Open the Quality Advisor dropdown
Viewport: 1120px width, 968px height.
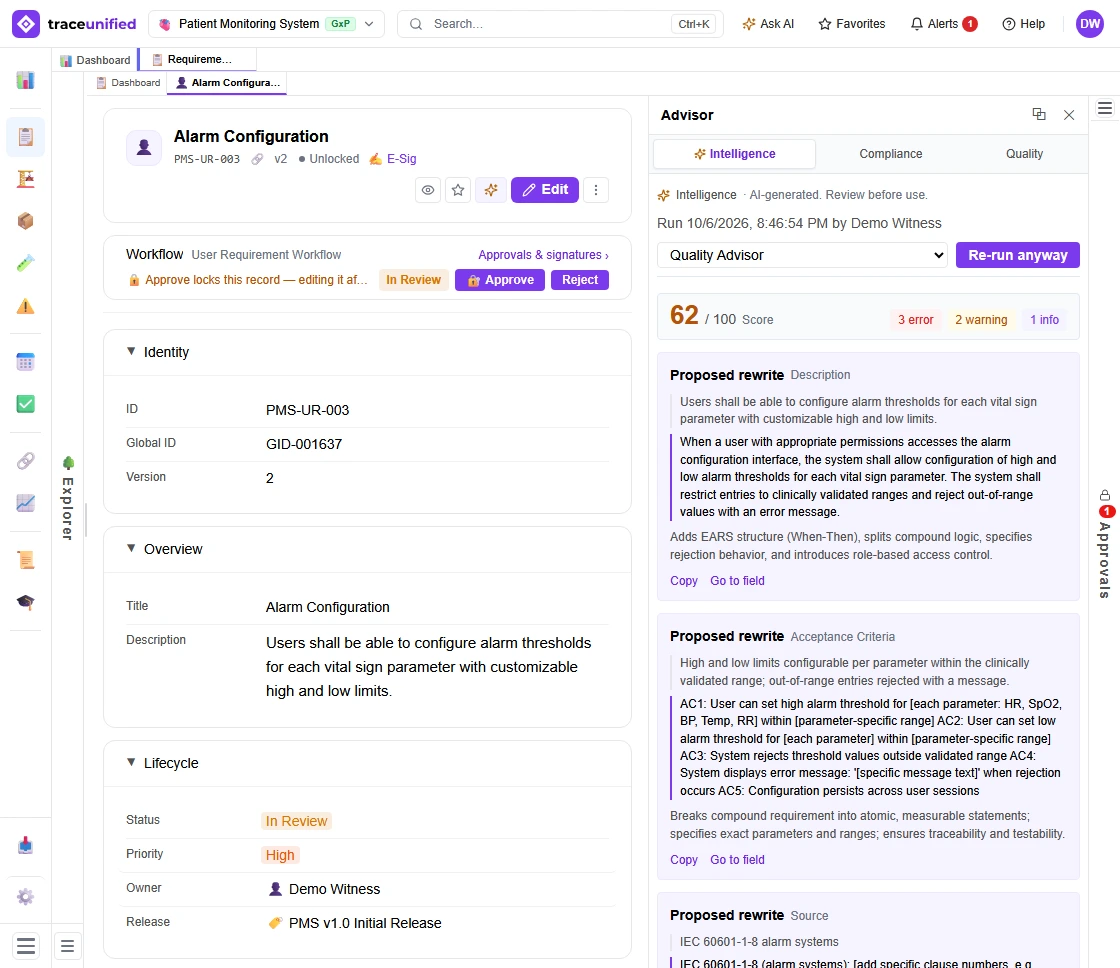[802, 255]
